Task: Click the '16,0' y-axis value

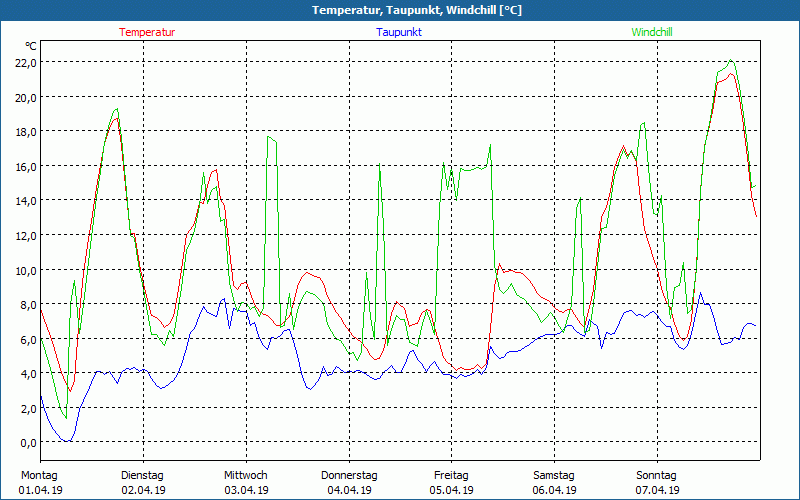Action: pos(26,167)
